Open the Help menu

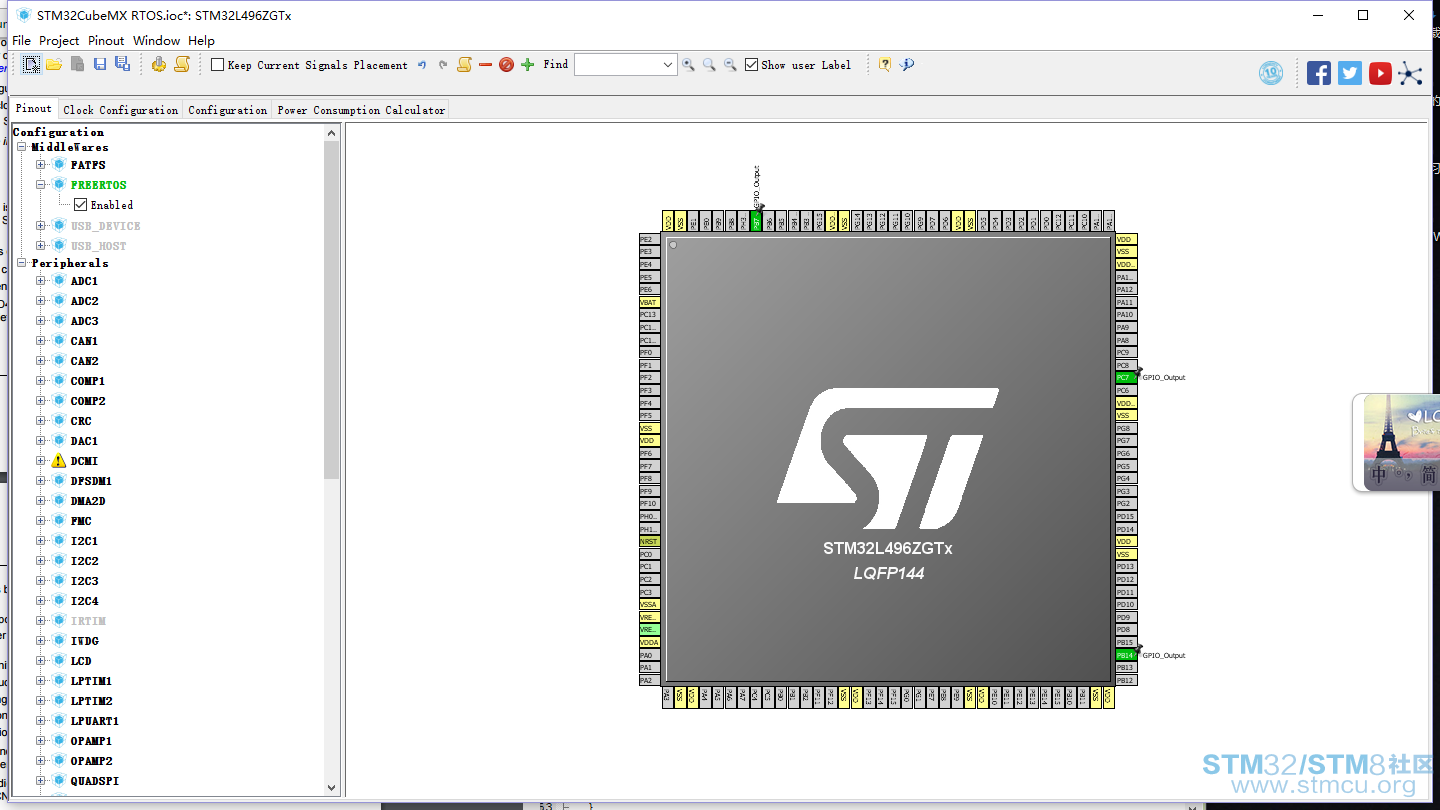point(201,41)
